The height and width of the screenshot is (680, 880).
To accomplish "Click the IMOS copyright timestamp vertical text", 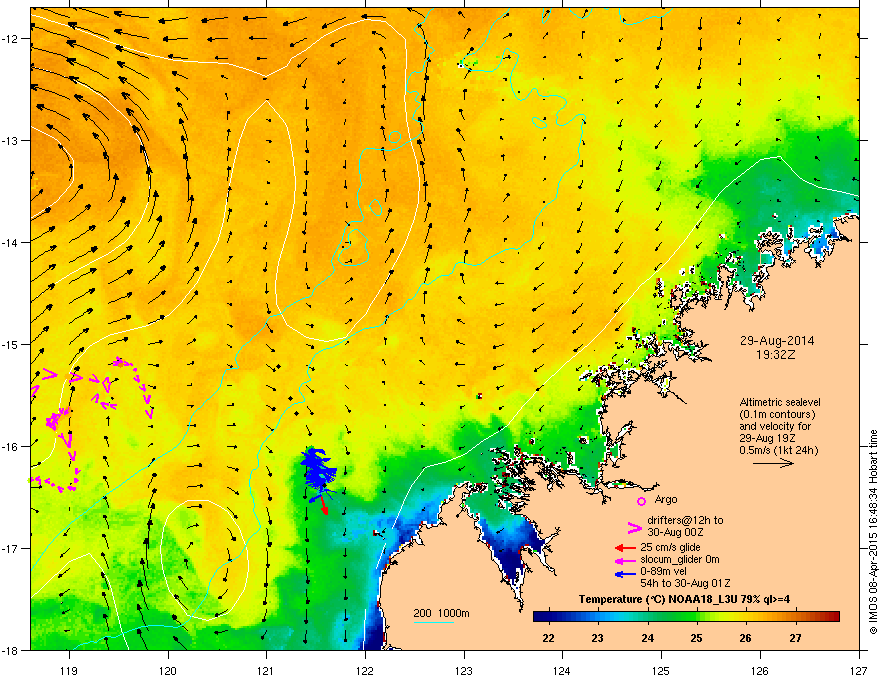I will (873, 532).
